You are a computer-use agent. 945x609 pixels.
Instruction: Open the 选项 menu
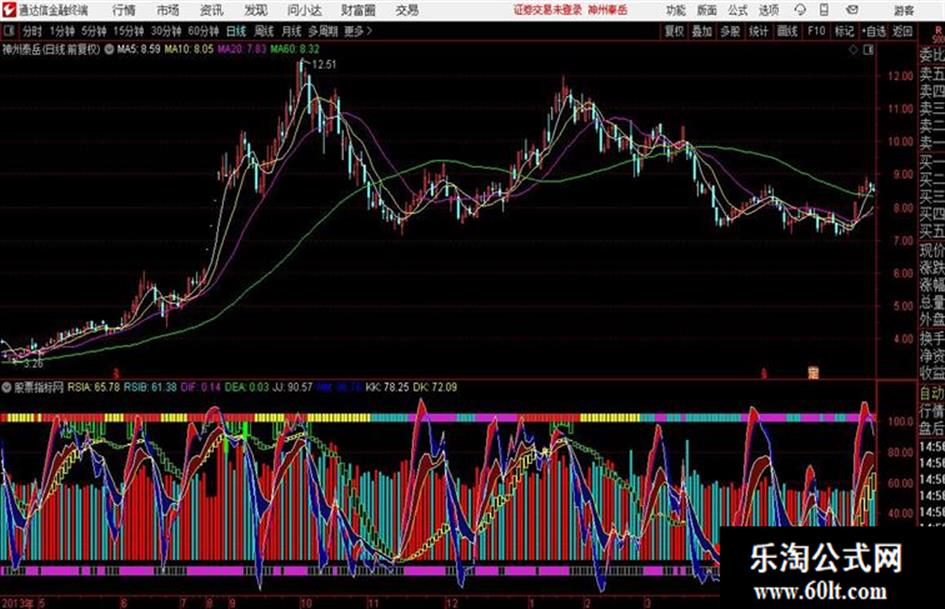coord(769,10)
